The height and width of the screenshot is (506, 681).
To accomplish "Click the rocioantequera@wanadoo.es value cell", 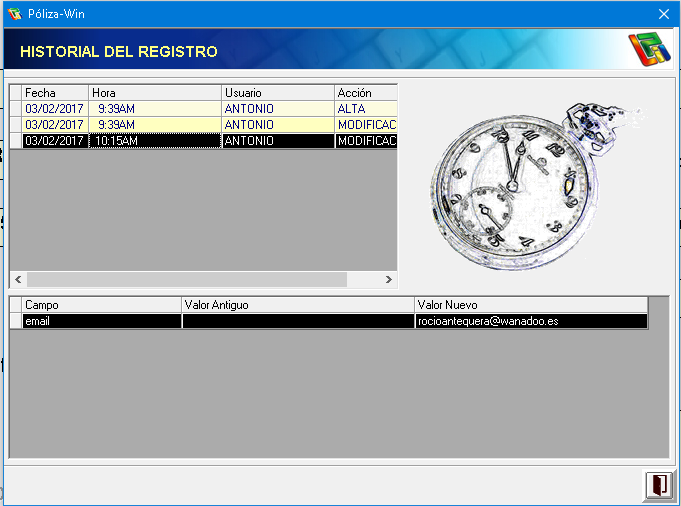I will (531, 321).
